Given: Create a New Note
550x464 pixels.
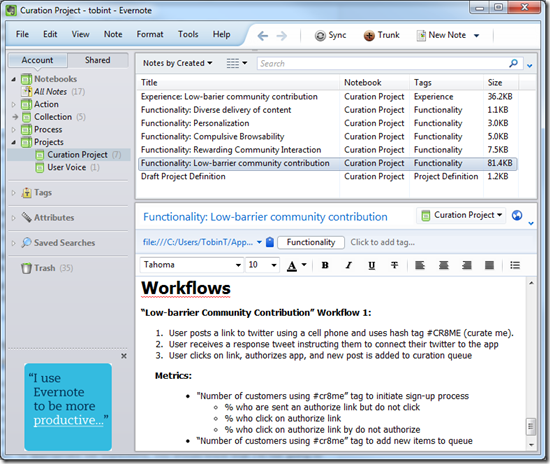Looking at the screenshot, I should (441, 35).
